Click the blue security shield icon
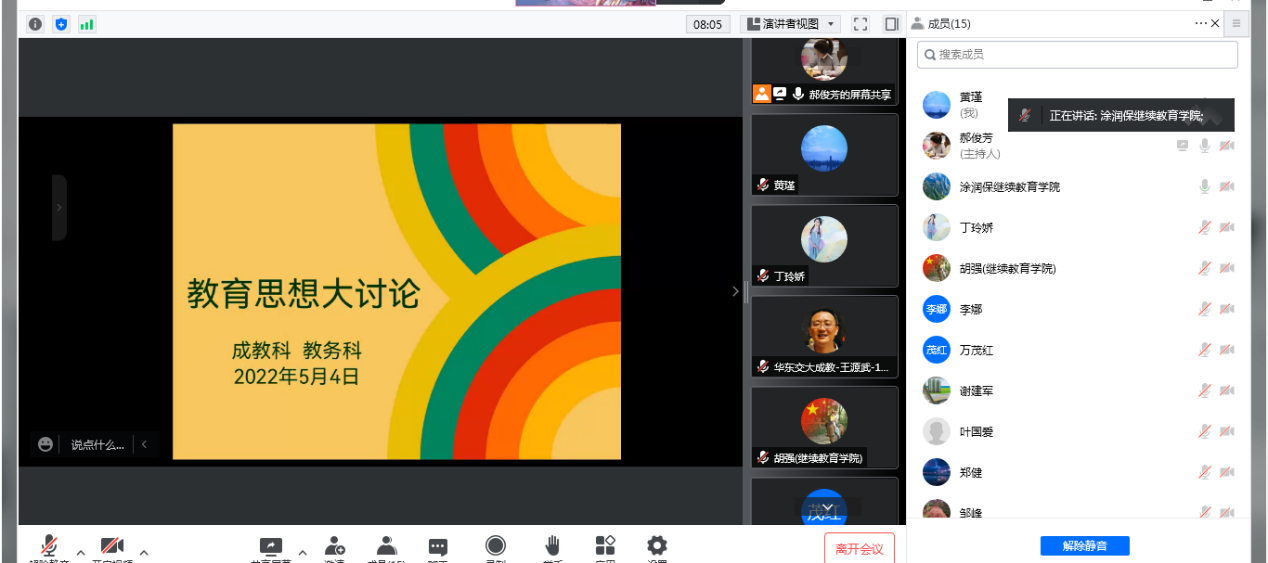1268x563 pixels. coord(61,24)
